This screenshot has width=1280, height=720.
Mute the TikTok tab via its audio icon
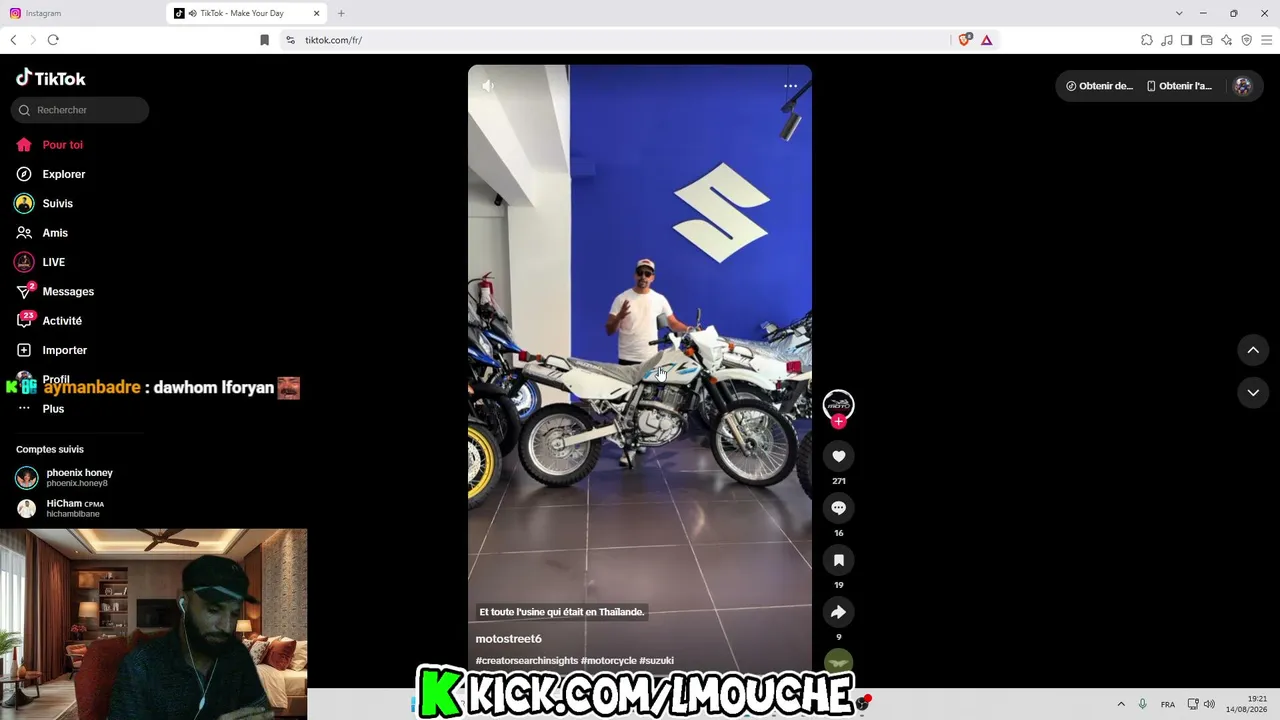(x=192, y=13)
